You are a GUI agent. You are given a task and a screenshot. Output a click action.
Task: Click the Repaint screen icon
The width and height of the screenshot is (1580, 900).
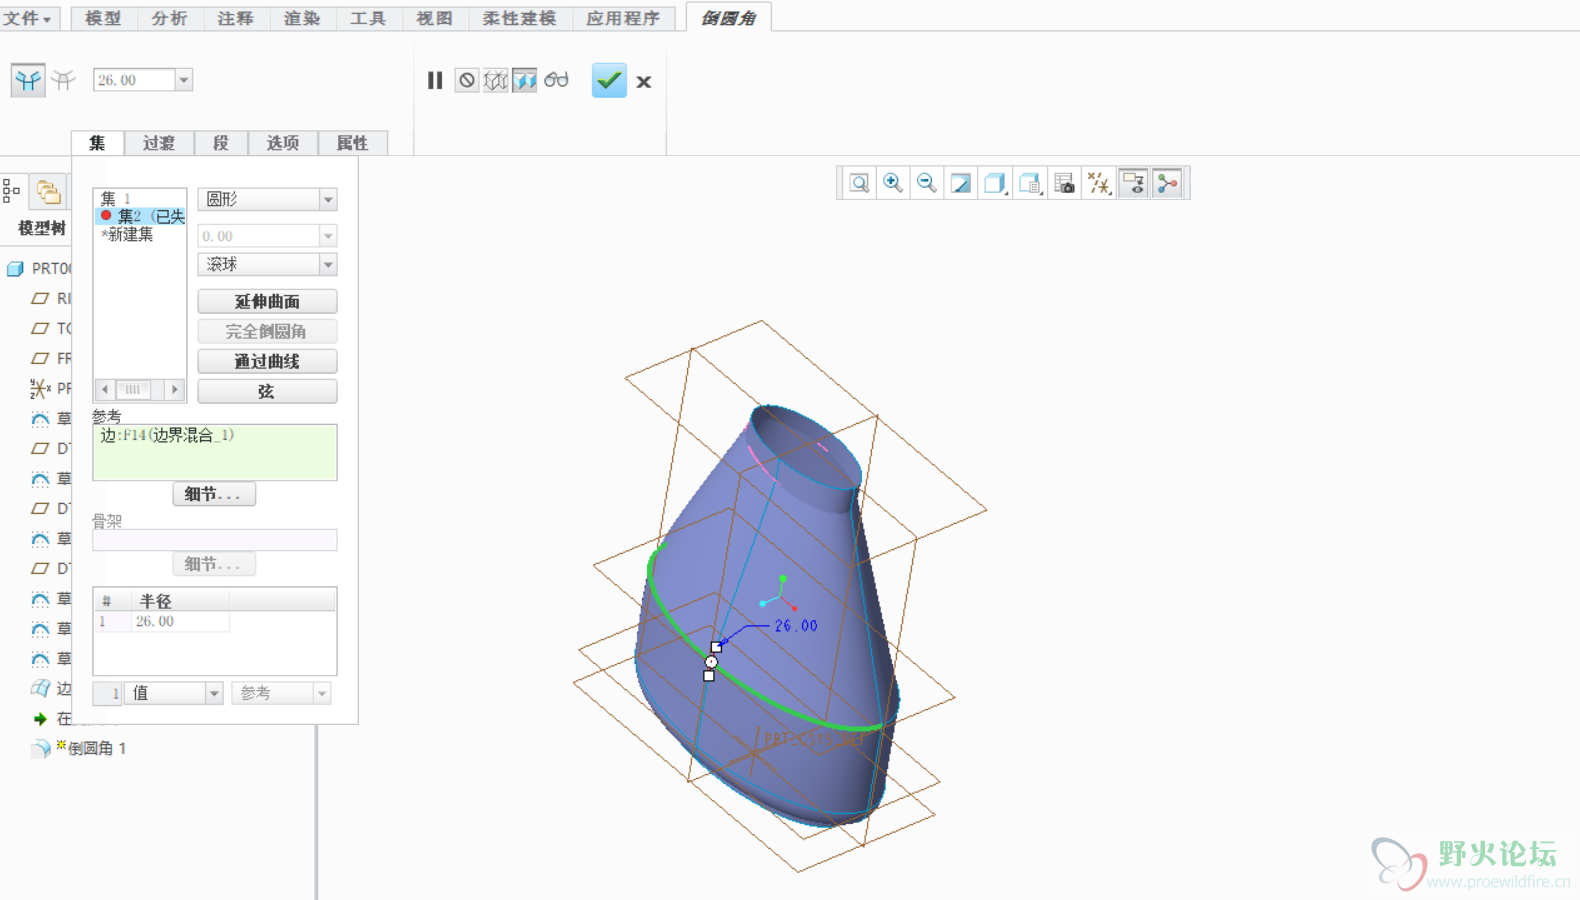961,183
